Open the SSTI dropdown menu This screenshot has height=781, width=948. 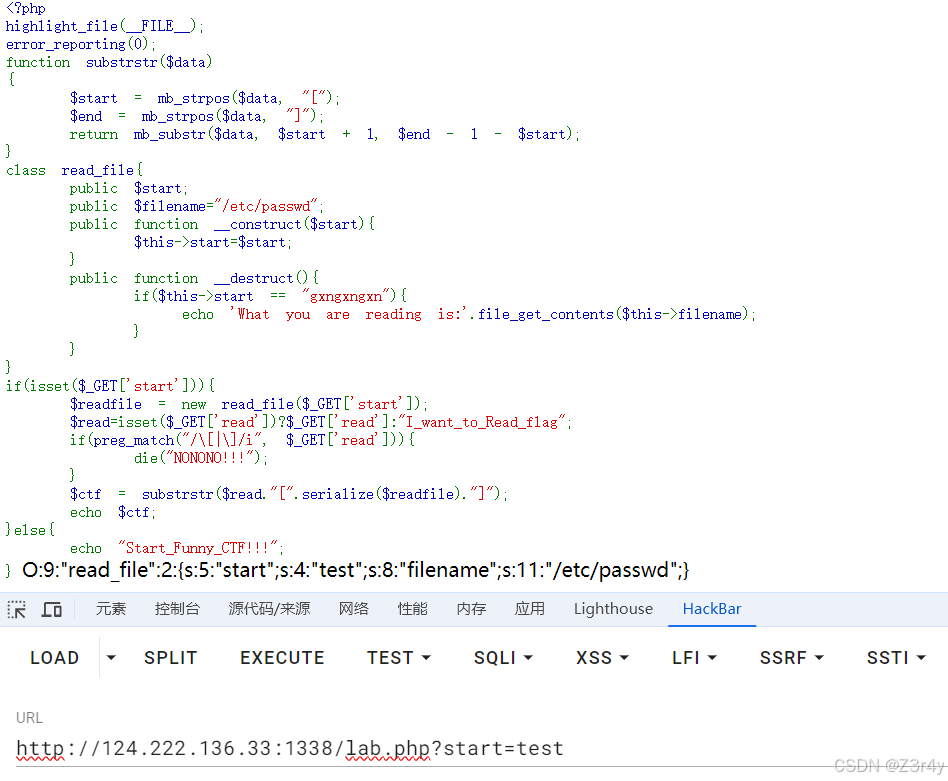click(x=896, y=658)
